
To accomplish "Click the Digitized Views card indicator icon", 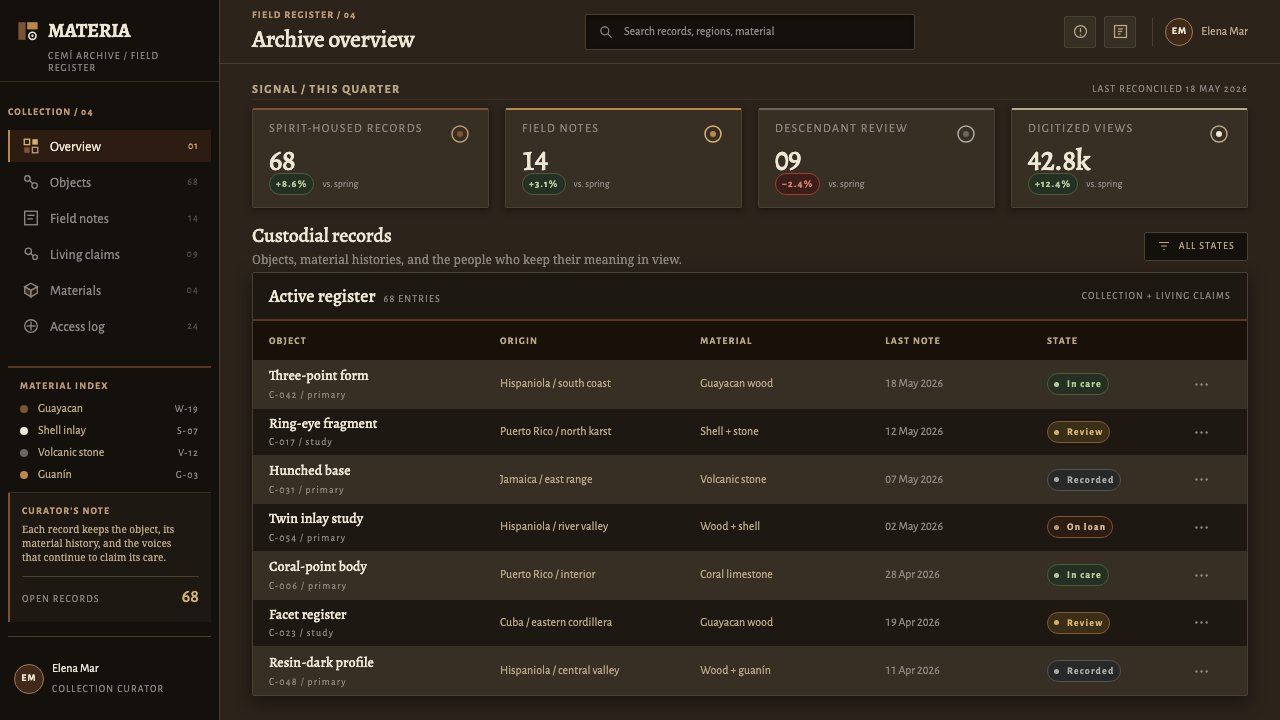I will pyautogui.click(x=1219, y=134).
